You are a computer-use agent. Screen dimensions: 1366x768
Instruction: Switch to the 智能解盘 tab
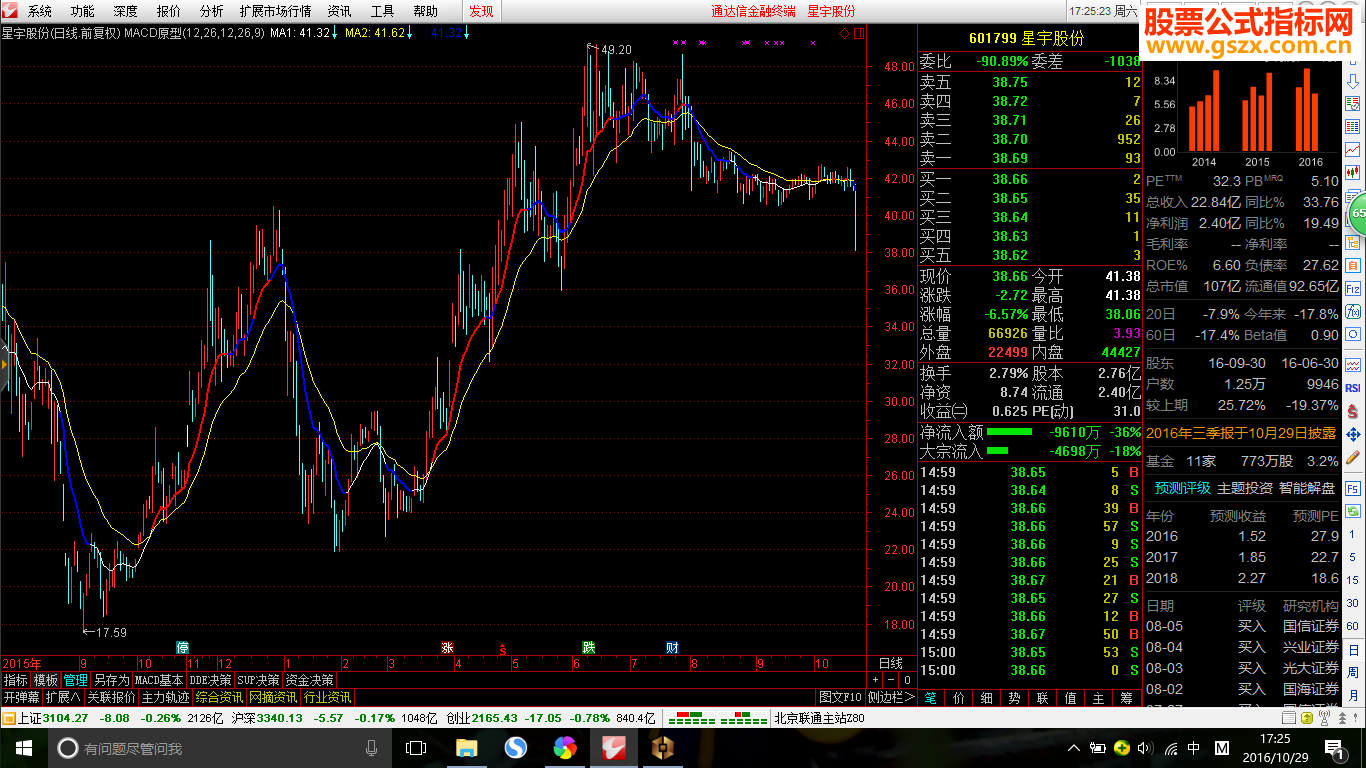(x=1307, y=488)
